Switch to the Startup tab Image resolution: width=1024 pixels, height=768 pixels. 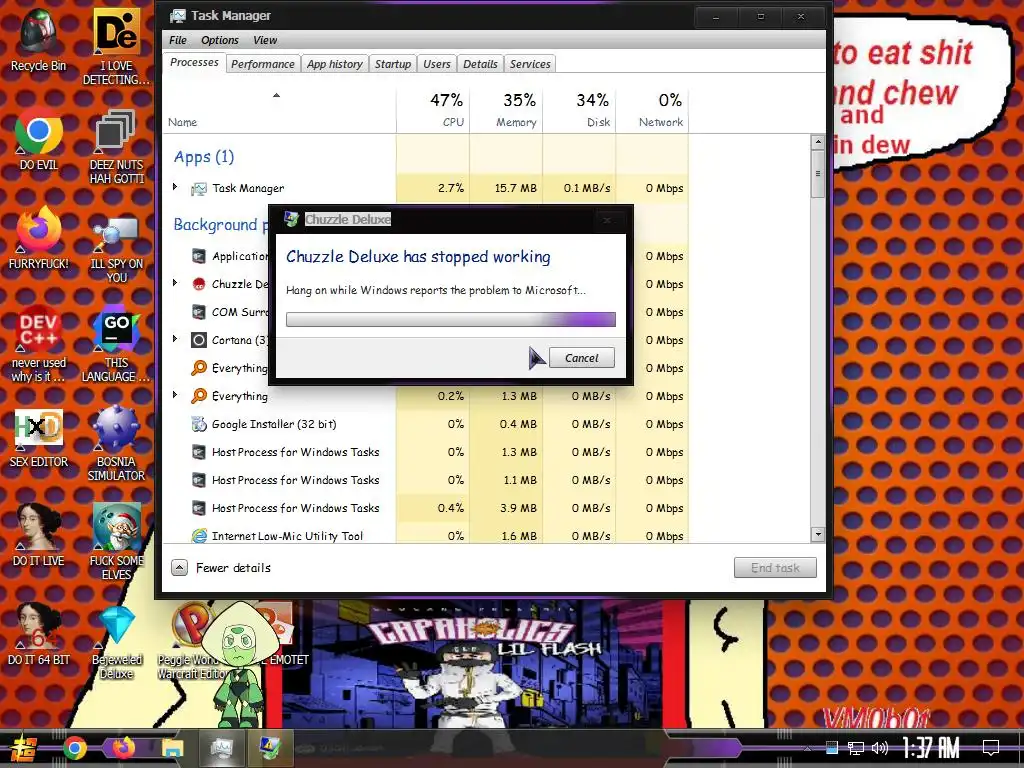pyautogui.click(x=392, y=64)
